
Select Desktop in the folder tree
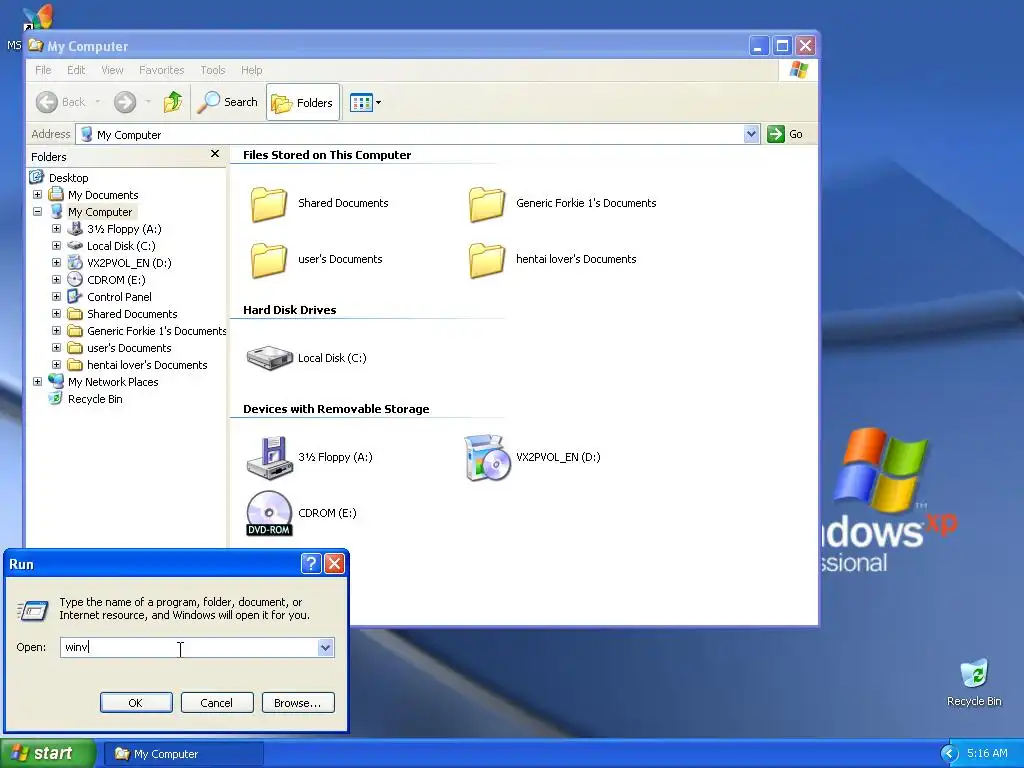pyautogui.click(x=68, y=178)
